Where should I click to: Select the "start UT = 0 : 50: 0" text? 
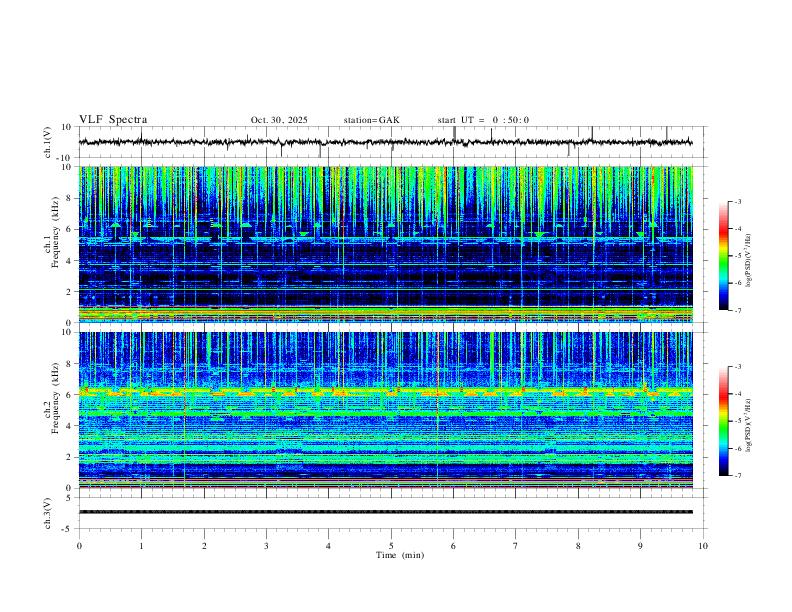pyautogui.click(x=483, y=120)
